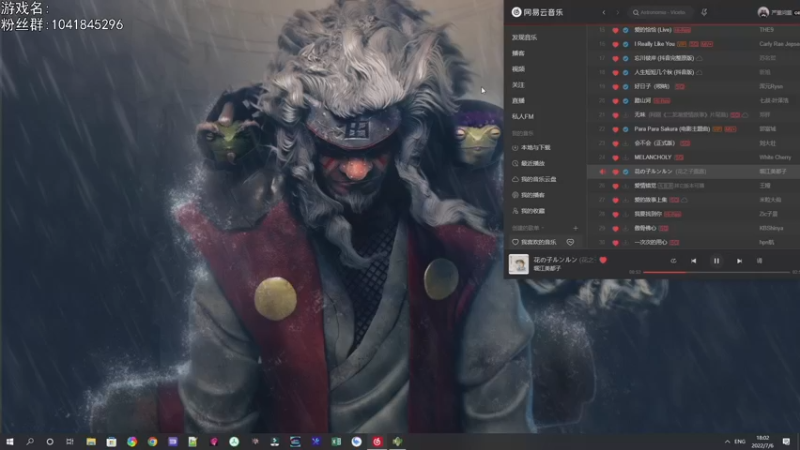Change the loop playback mode
The width and height of the screenshot is (800, 450).
pyautogui.click(x=673, y=261)
